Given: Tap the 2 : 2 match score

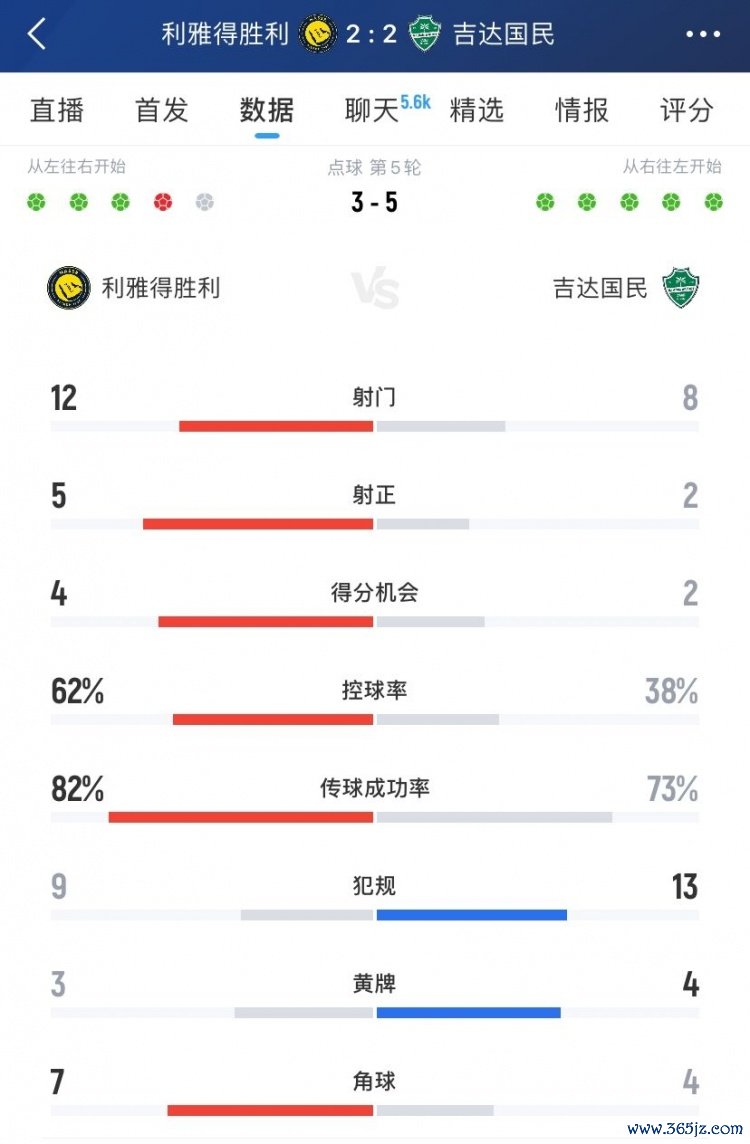Looking at the screenshot, I should pos(372,34).
